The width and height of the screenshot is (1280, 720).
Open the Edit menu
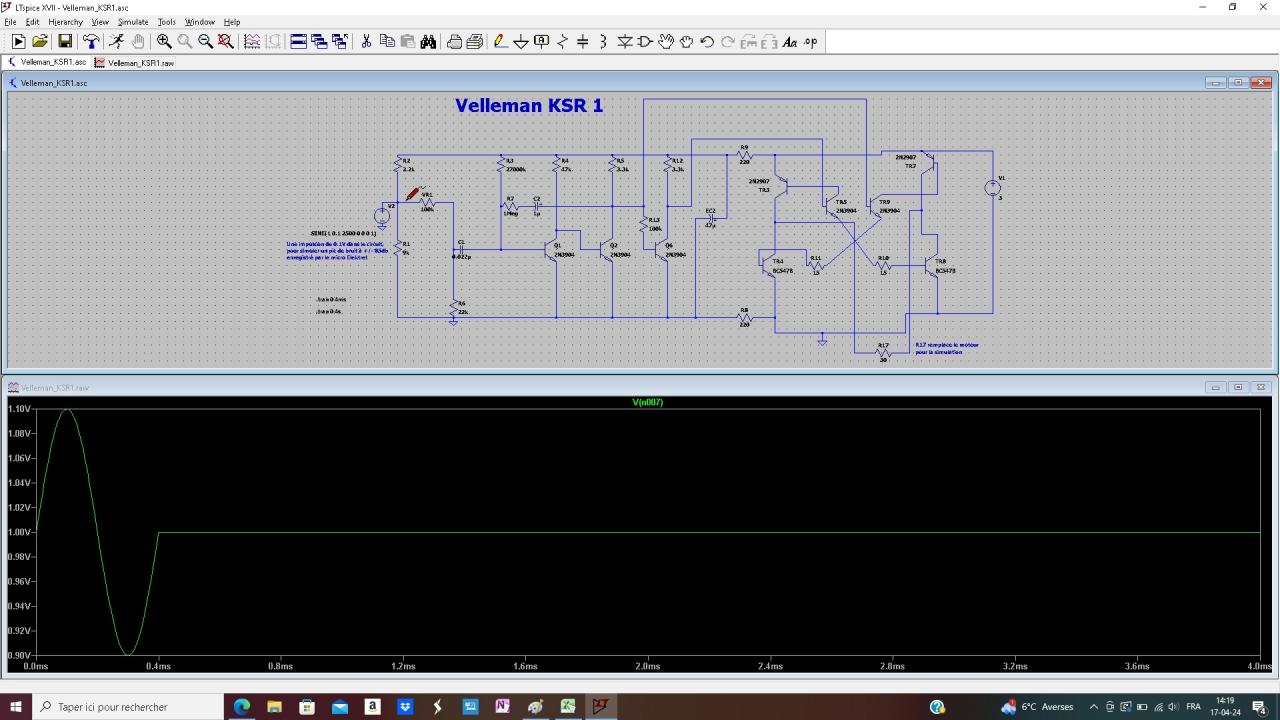pyautogui.click(x=32, y=21)
